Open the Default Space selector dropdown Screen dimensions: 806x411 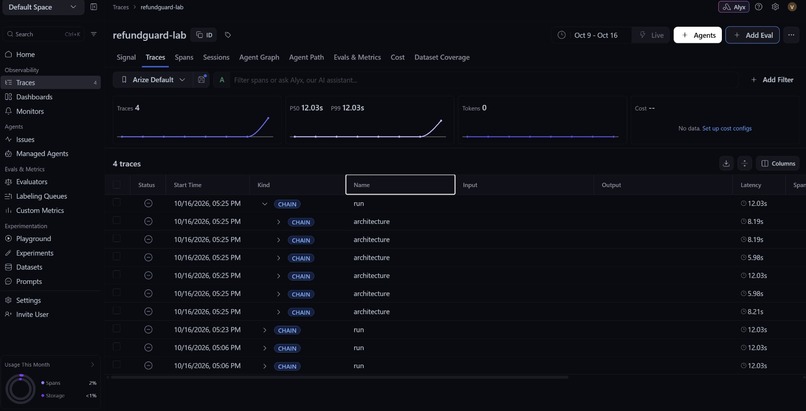(42, 7)
